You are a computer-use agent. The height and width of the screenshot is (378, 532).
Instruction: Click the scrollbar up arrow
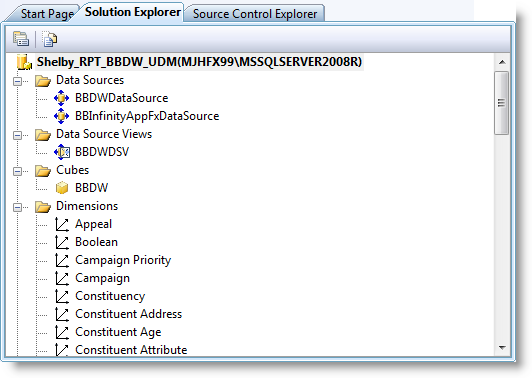(502, 62)
